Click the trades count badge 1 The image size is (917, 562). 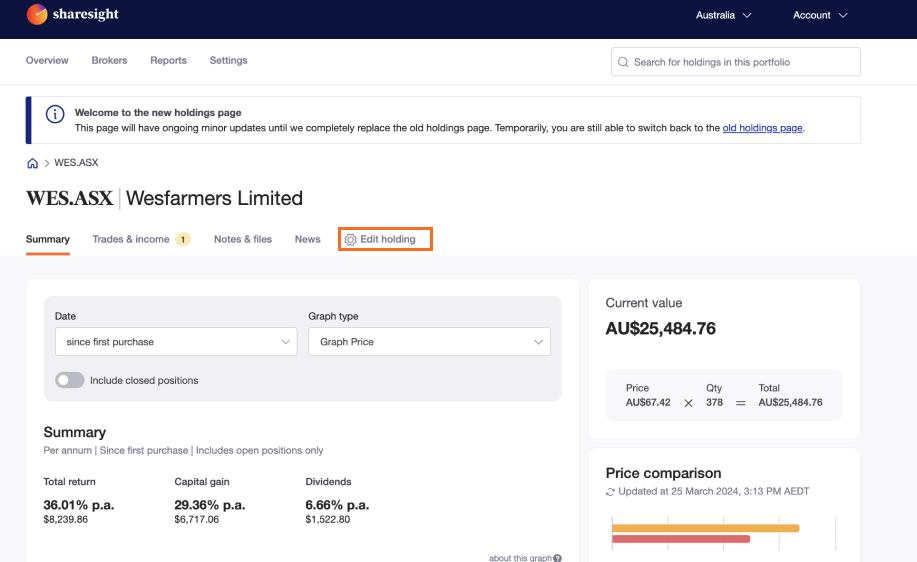pos(183,239)
